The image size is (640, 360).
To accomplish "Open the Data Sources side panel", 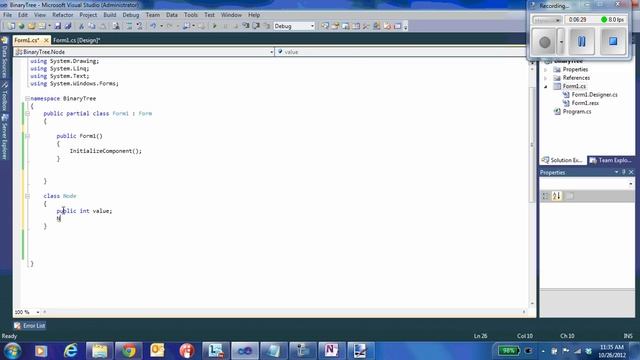I will pyautogui.click(x=4, y=57).
